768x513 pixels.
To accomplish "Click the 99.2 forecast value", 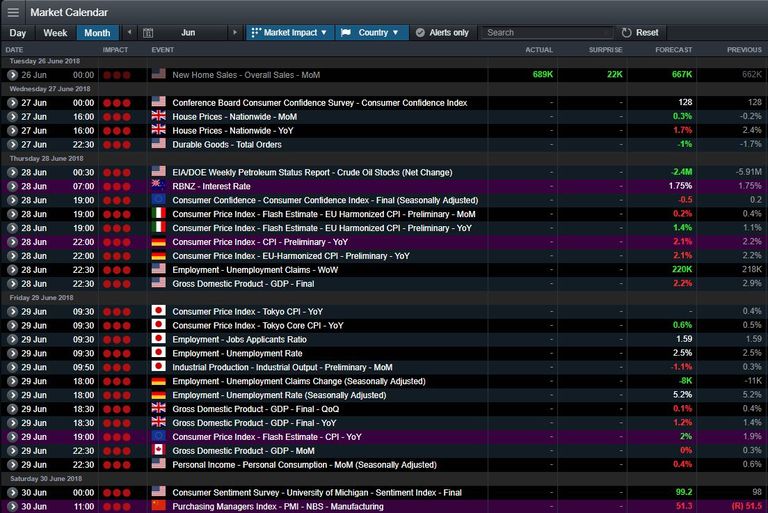I will pyautogui.click(x=684, y=492).
